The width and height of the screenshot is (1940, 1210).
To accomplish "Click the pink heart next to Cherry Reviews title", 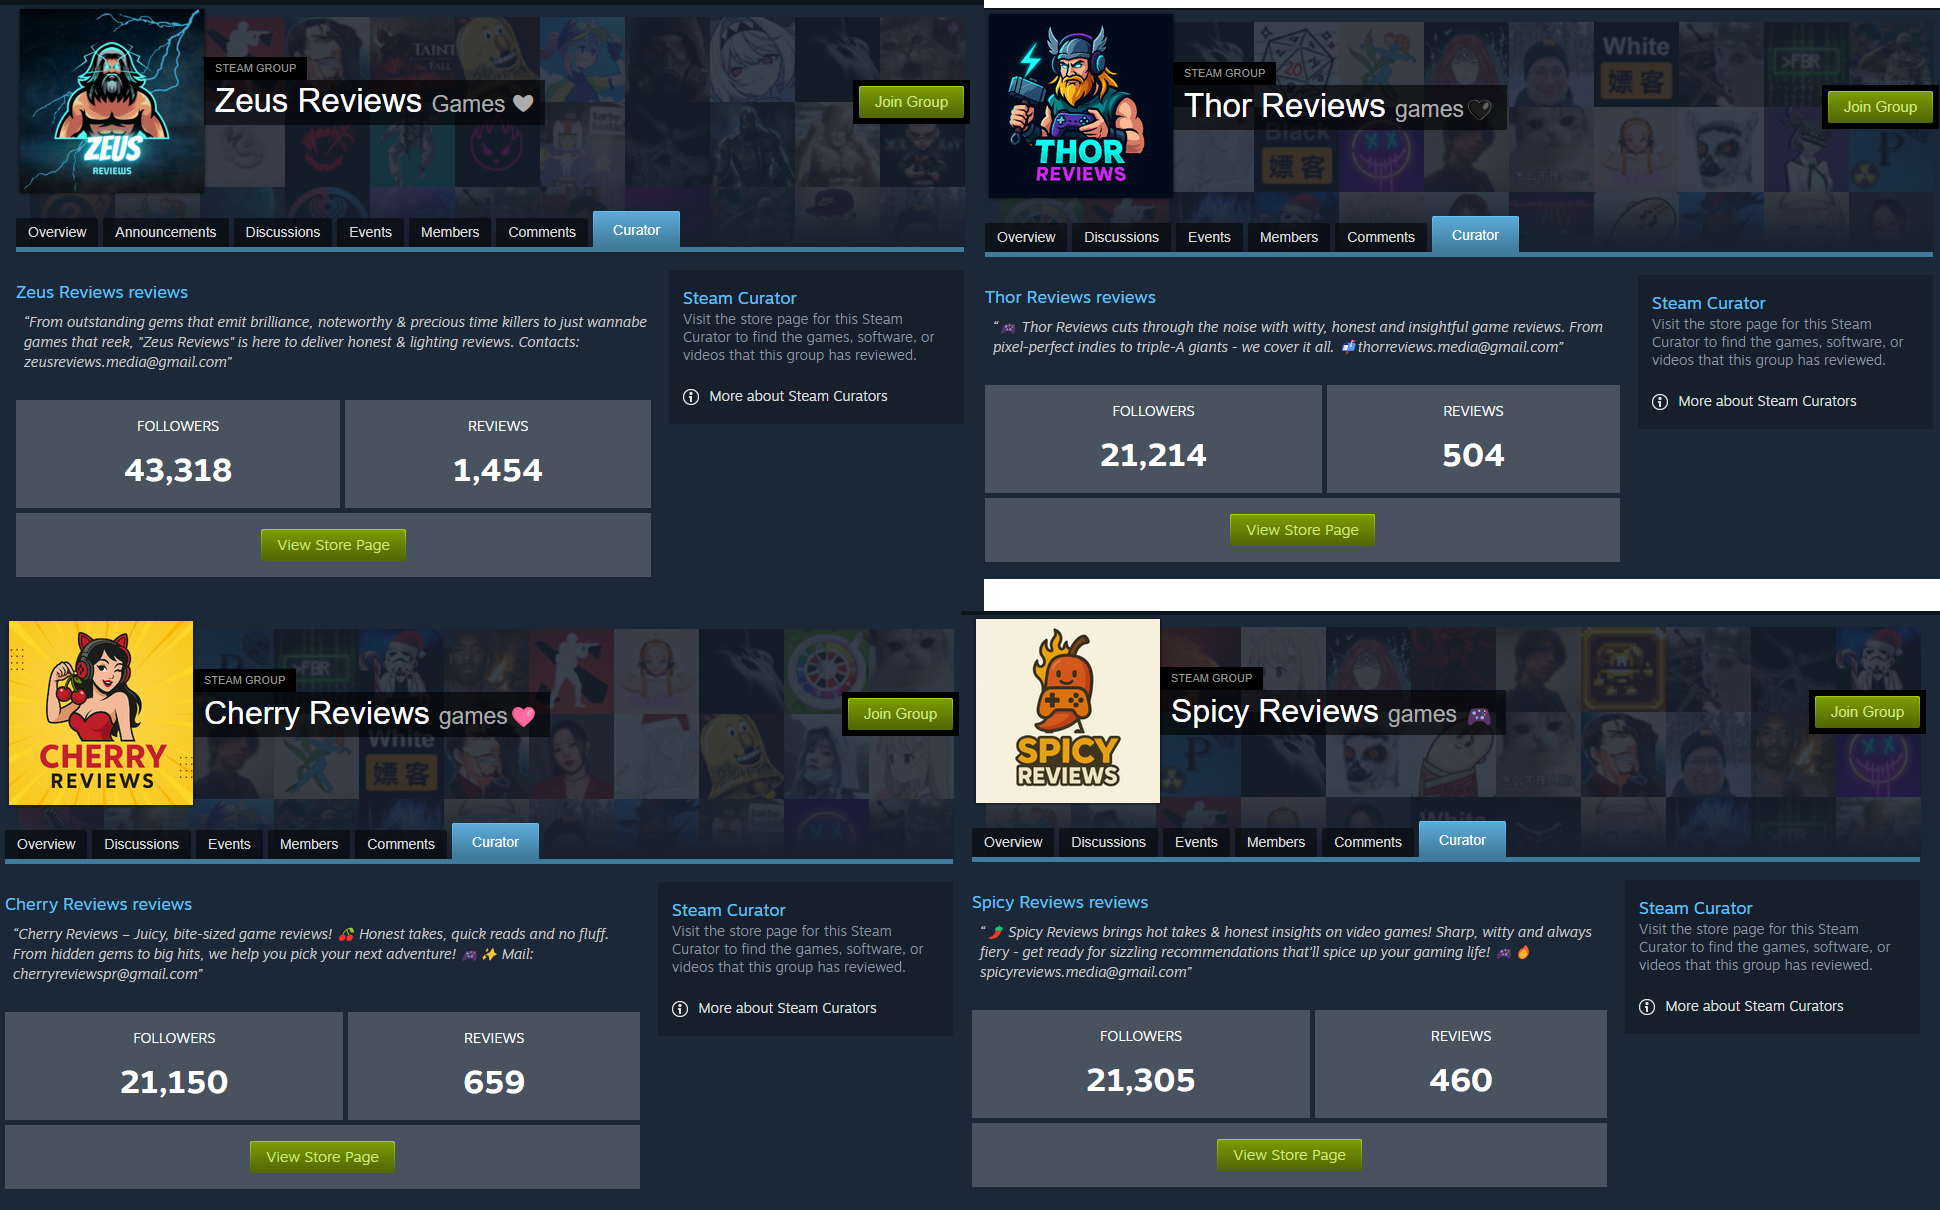I will 524,716.
